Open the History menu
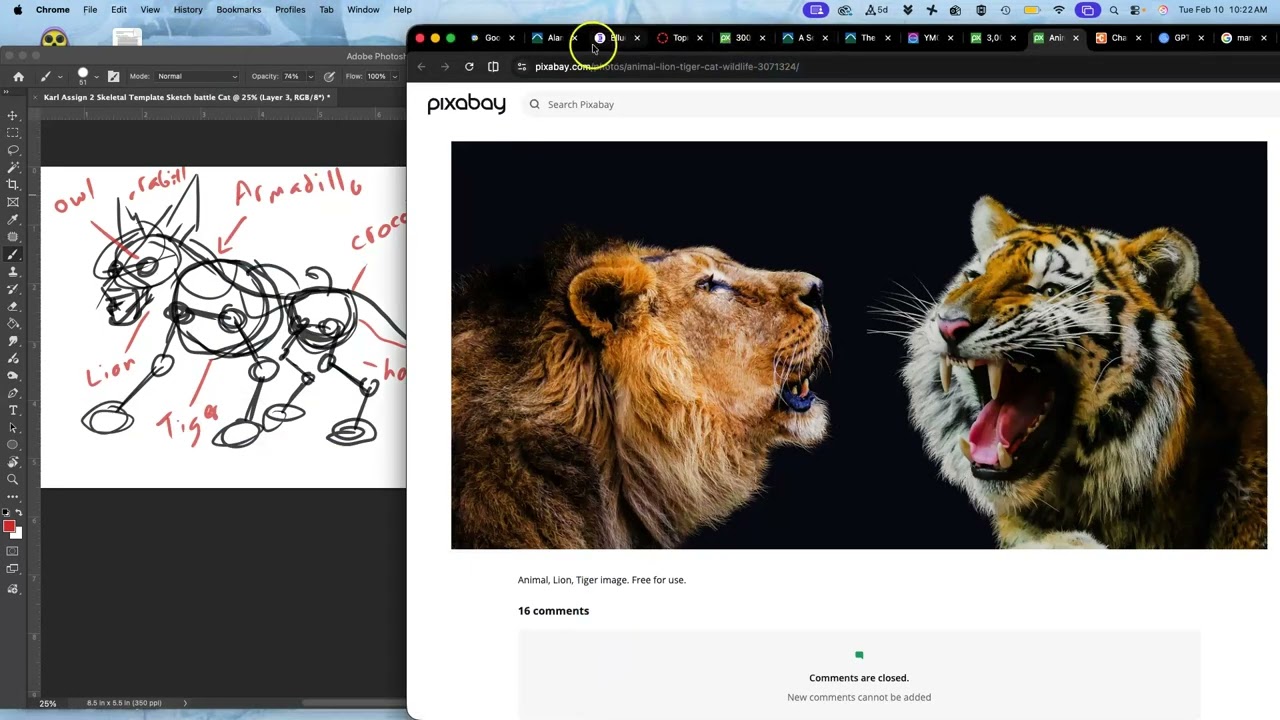Image resolution: width=1280 pixels, height=720 pixels. click(x=187, y=10)
